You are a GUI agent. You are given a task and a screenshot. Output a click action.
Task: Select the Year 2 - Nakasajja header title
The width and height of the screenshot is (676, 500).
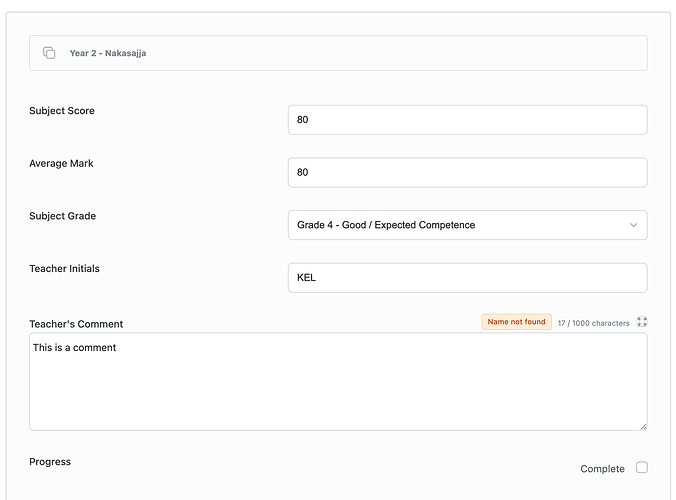coord(107,53)
